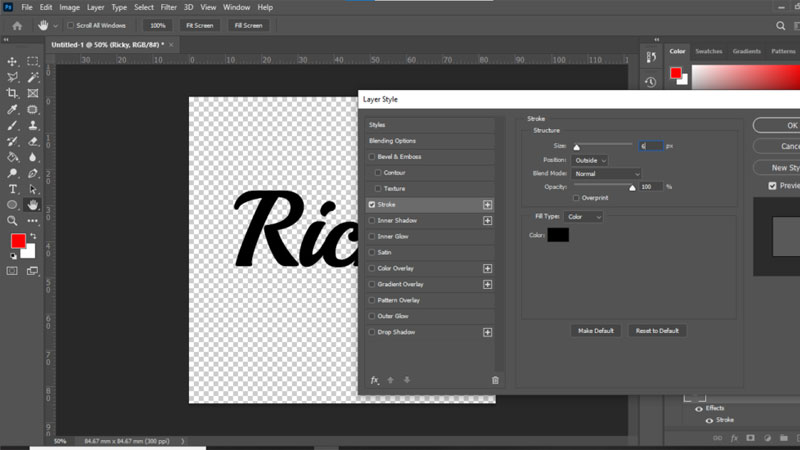Enable Color Overlay effect
The width and height of the screenshot is (800, 450).
[x=371, y=268]
